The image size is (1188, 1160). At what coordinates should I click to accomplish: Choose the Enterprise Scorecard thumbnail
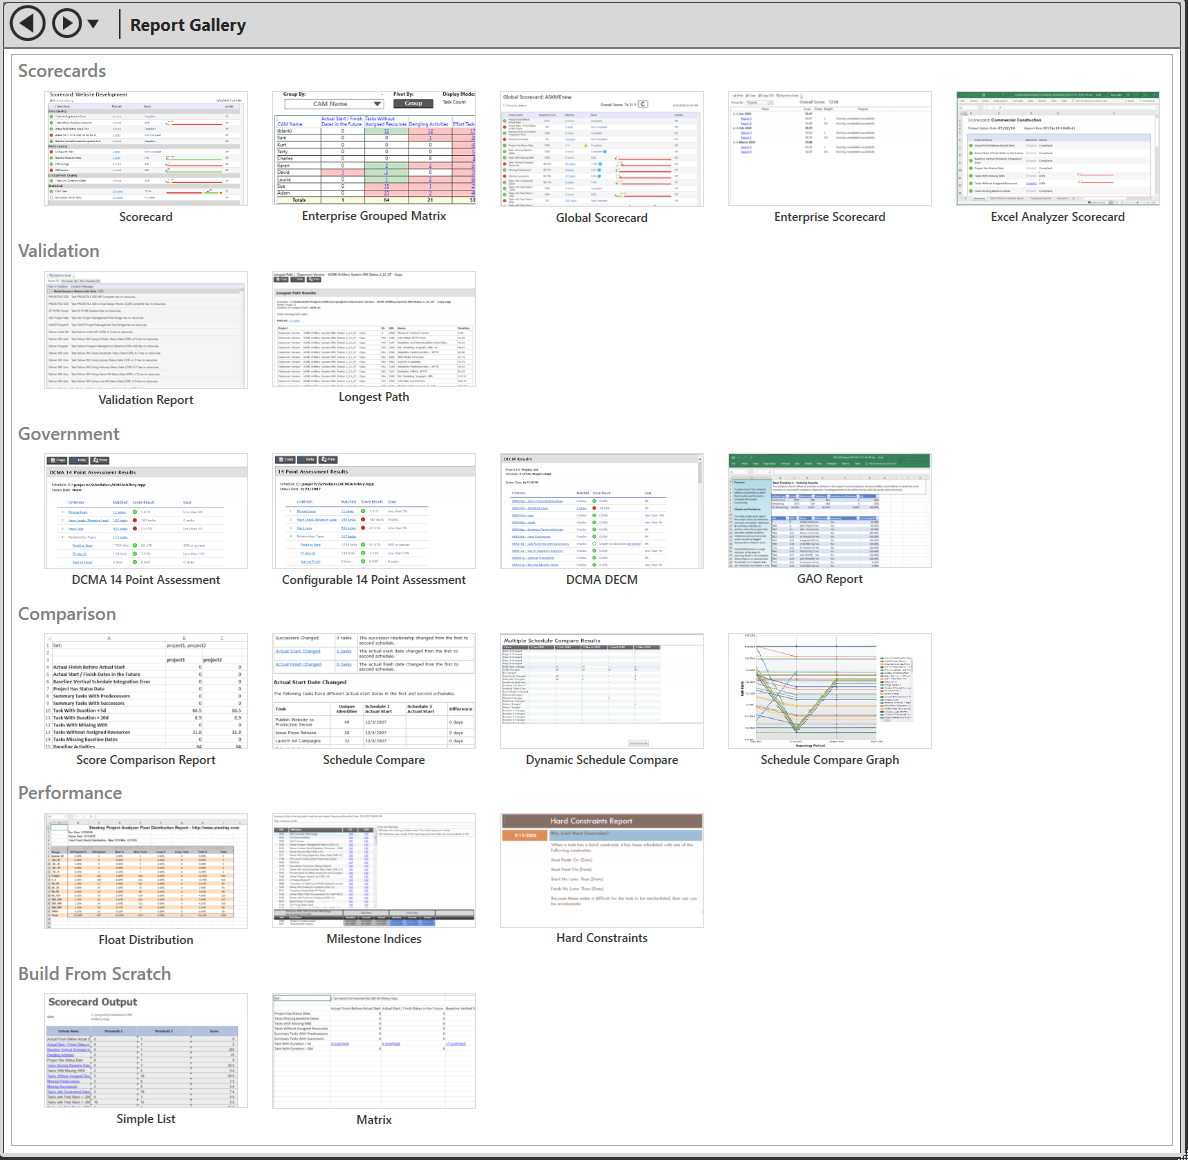click(830, 149)
